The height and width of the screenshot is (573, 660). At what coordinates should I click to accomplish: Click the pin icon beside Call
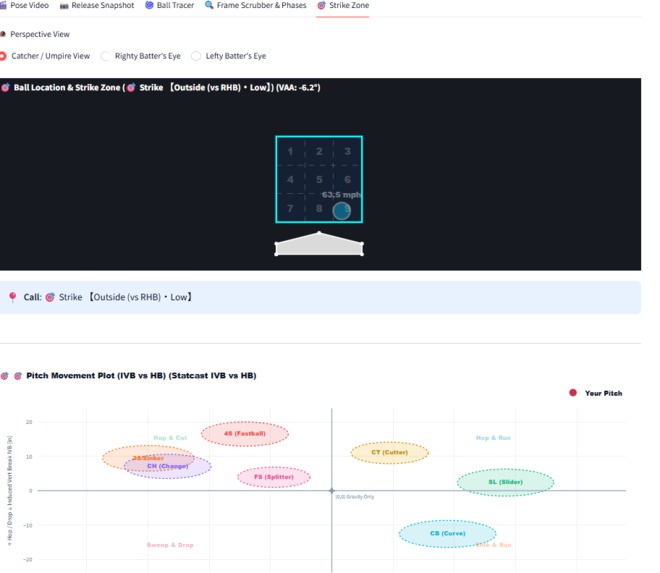13,297
